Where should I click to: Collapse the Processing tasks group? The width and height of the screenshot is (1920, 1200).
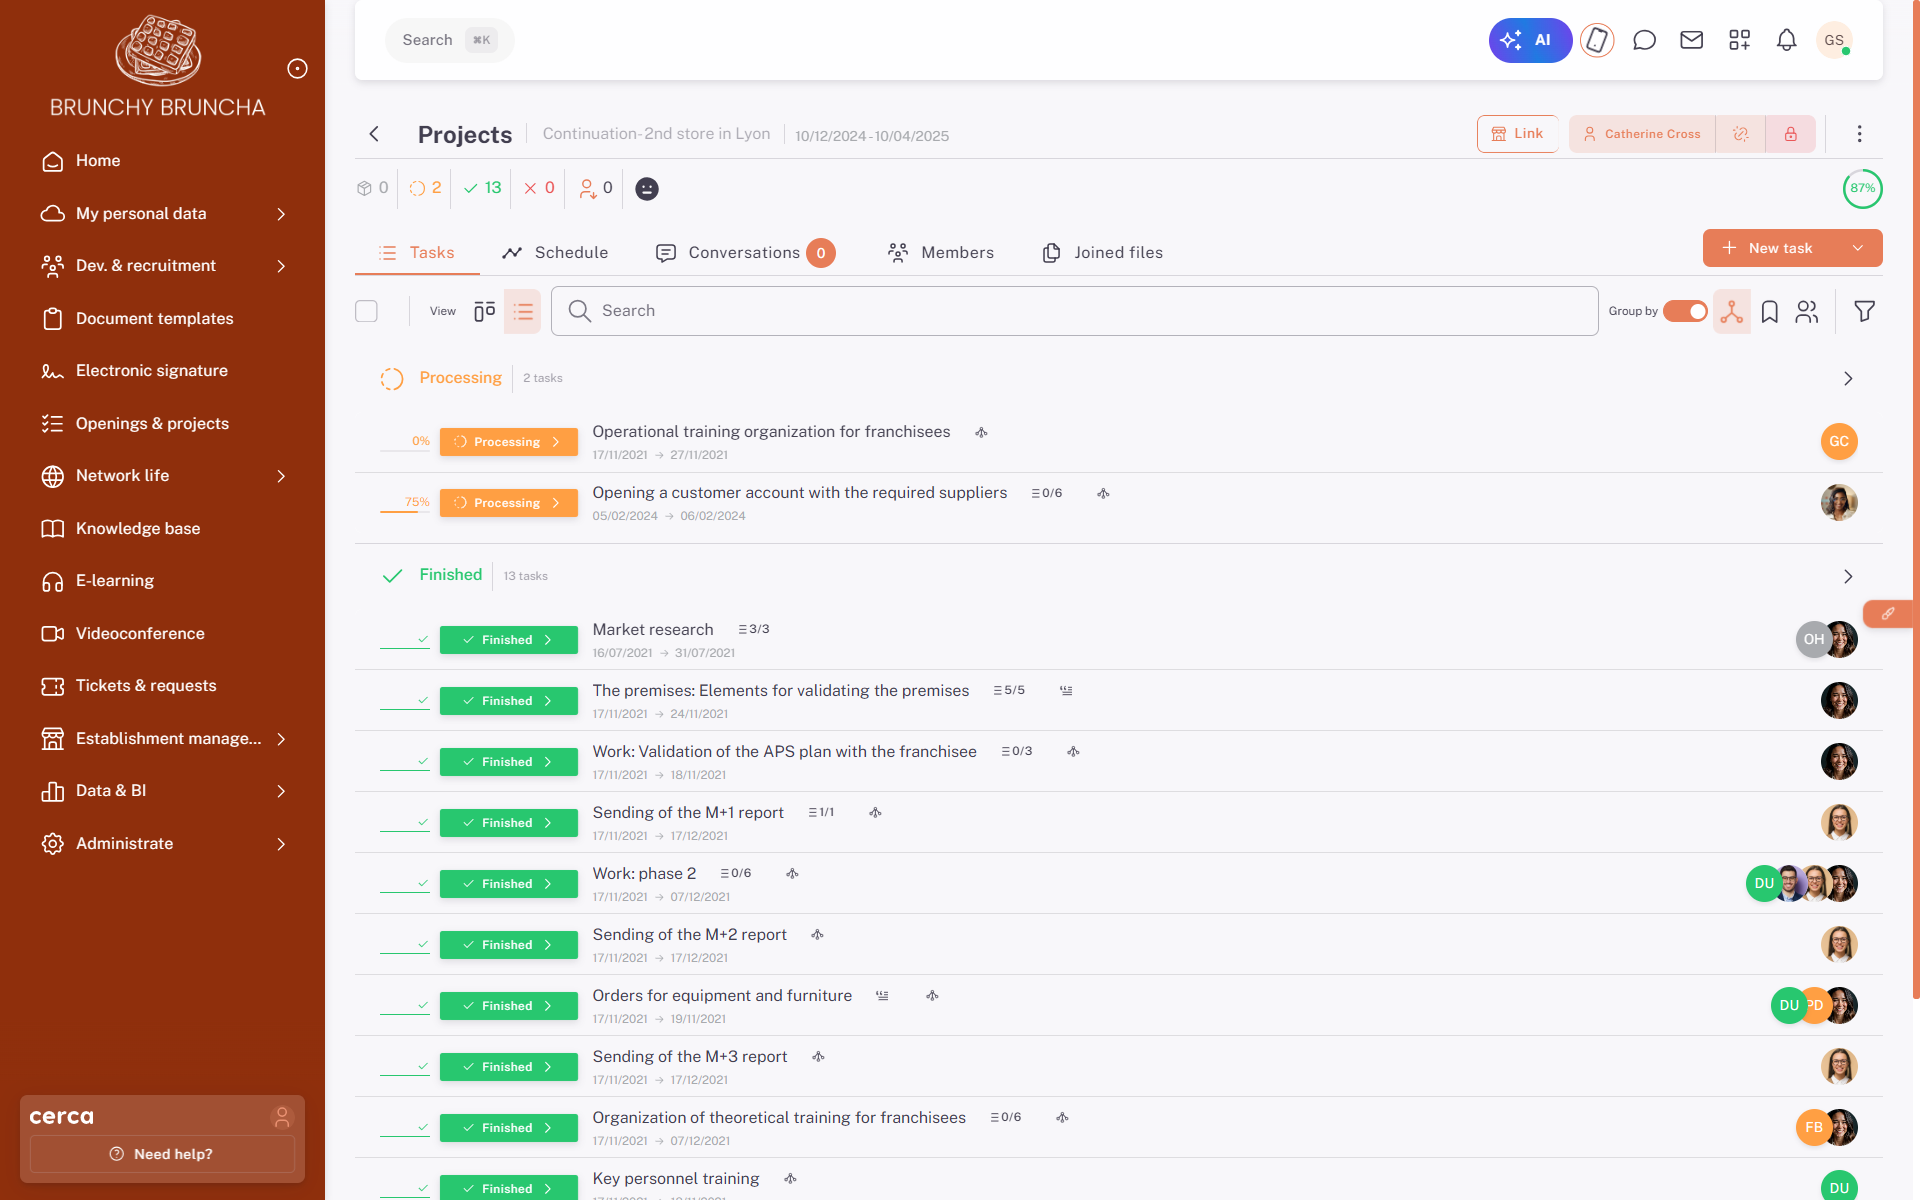pyautogui.click(x=1847, y=379)
